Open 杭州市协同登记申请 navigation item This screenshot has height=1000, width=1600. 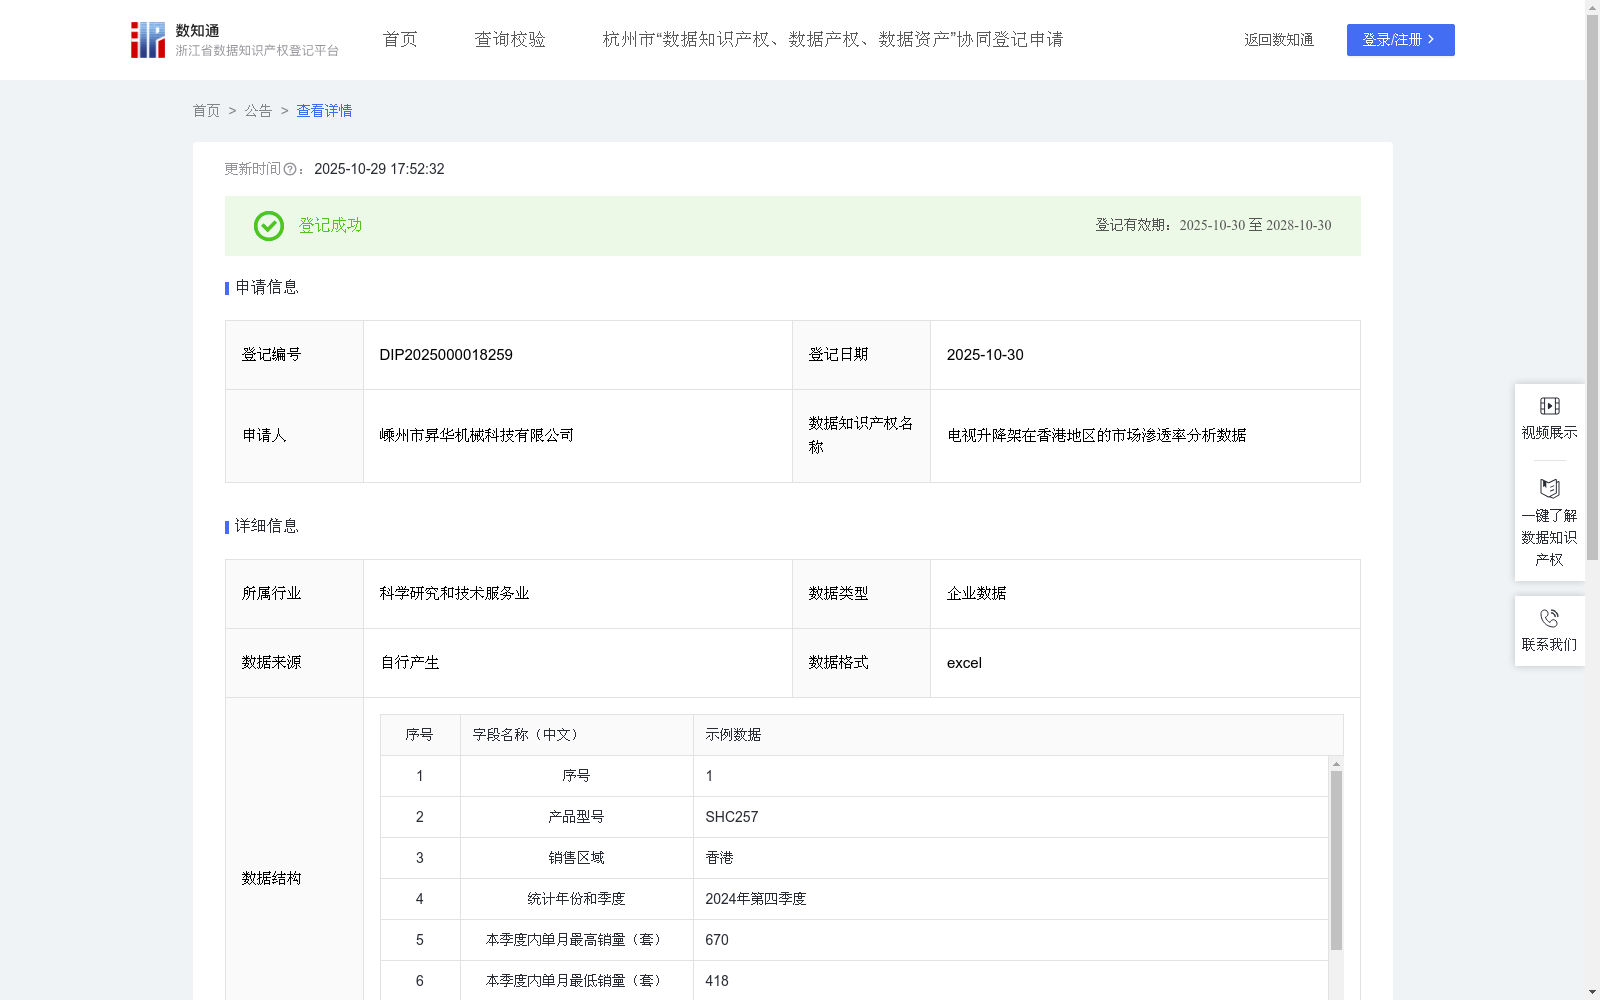pyautogui.click(x=833, y=40)
